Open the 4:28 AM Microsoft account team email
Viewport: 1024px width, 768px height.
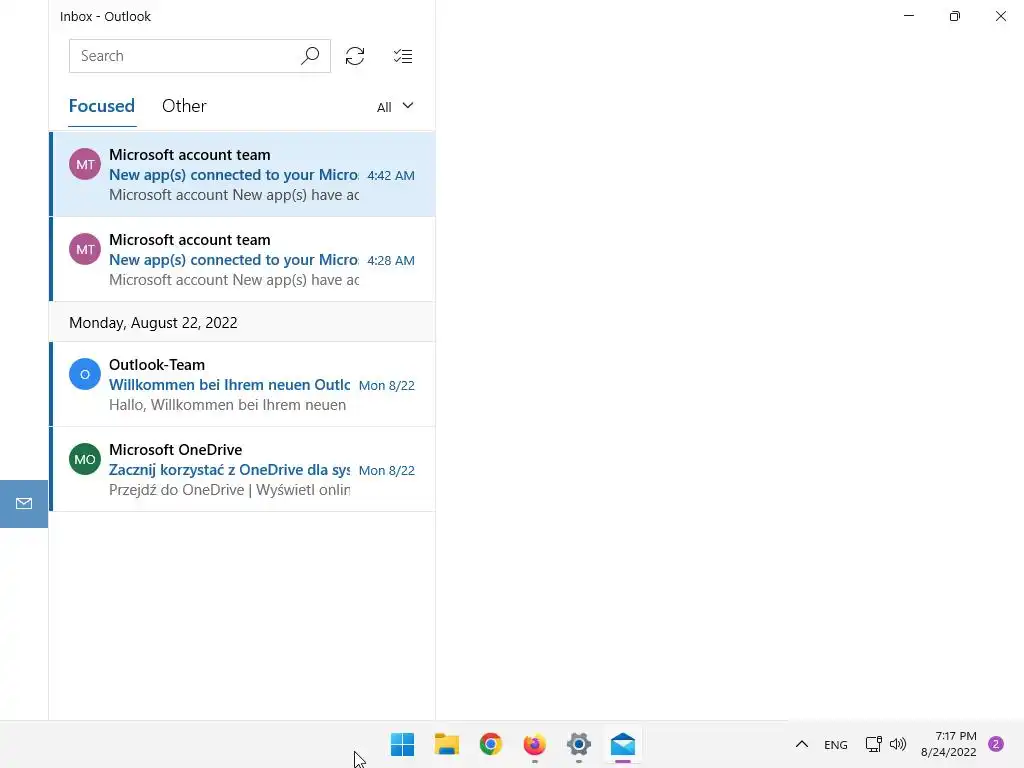242,259
